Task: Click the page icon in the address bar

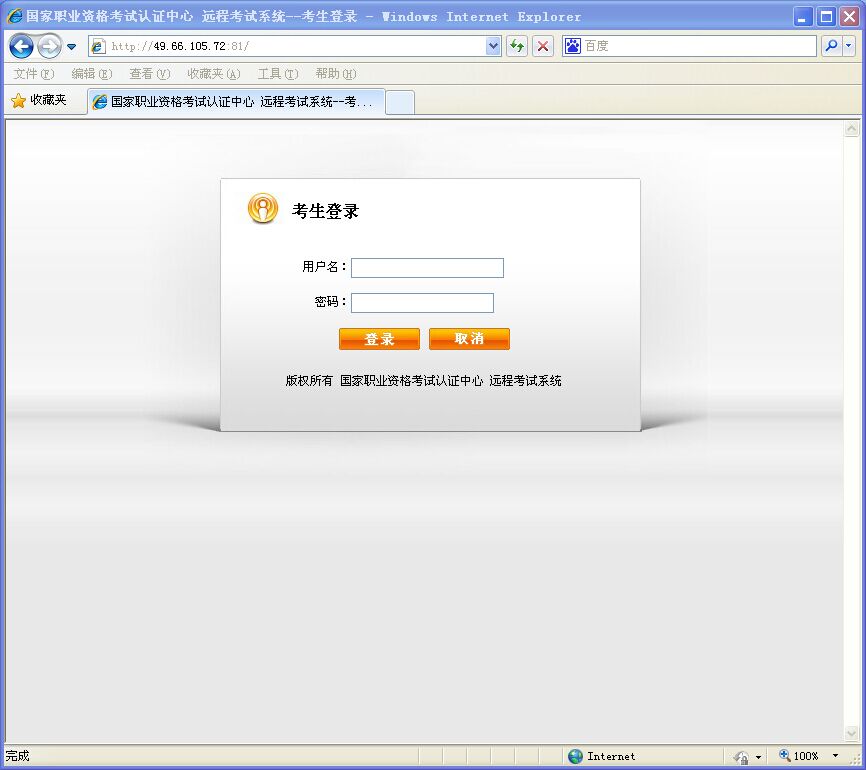Action: point(98,46)
